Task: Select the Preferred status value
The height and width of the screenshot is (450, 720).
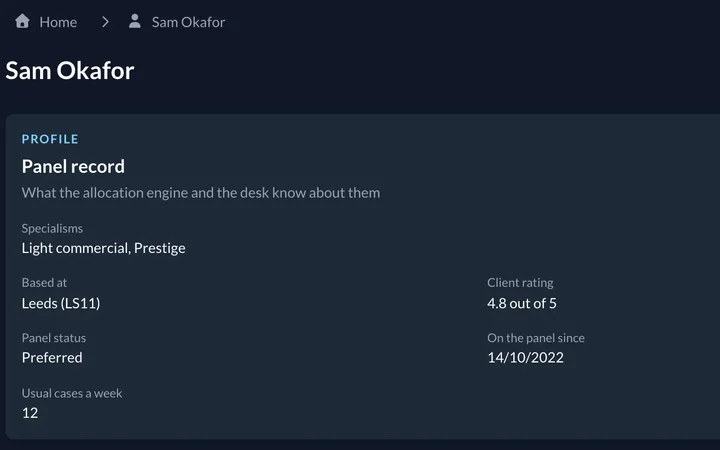Action: pyautogui.click(x=52, y=357)
